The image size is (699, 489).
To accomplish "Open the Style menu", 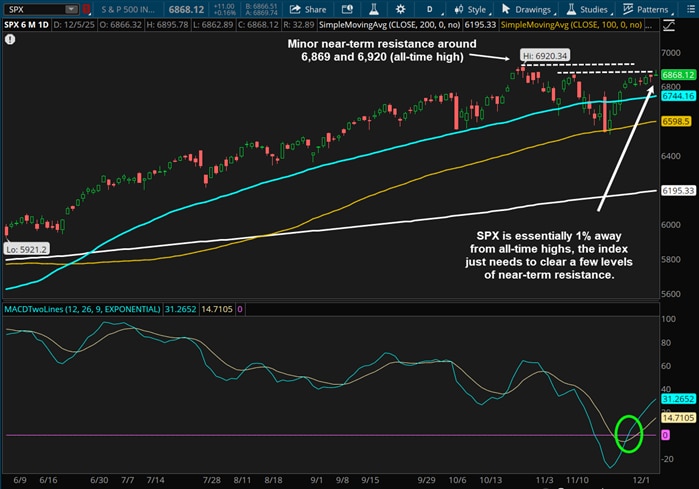I will tap(471, 9).
